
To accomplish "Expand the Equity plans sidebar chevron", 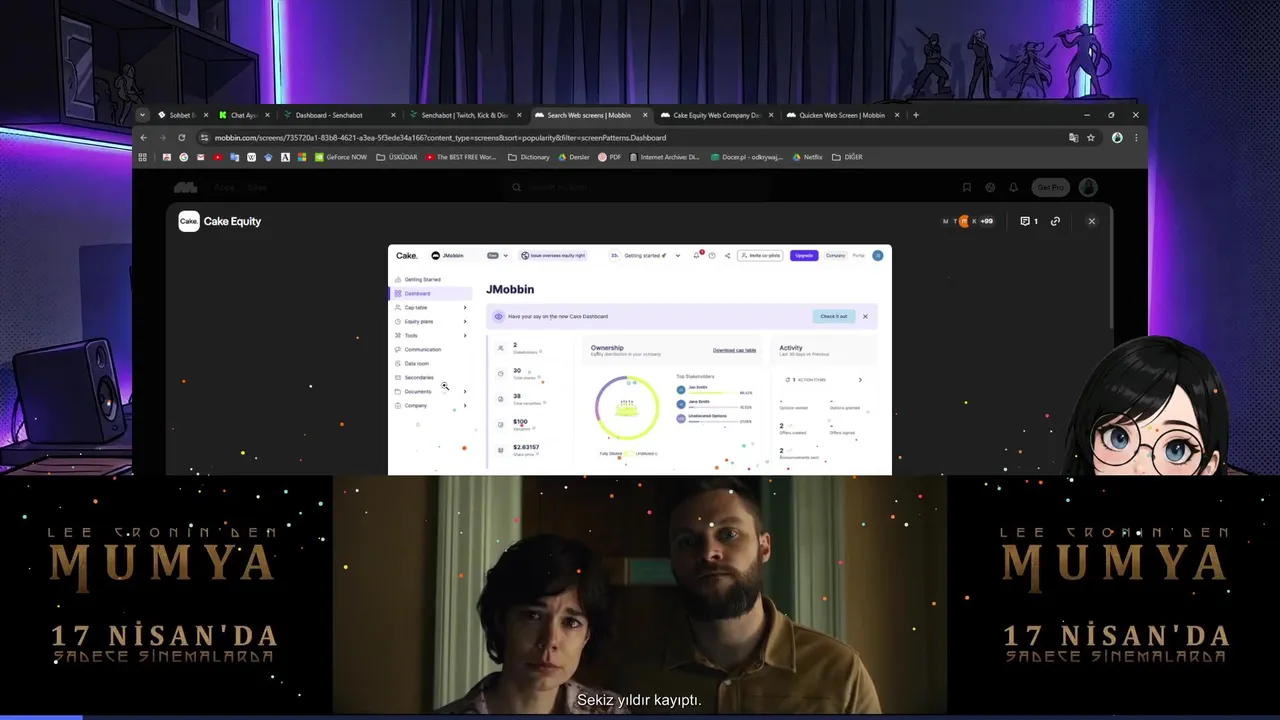I will pos(465,321).
